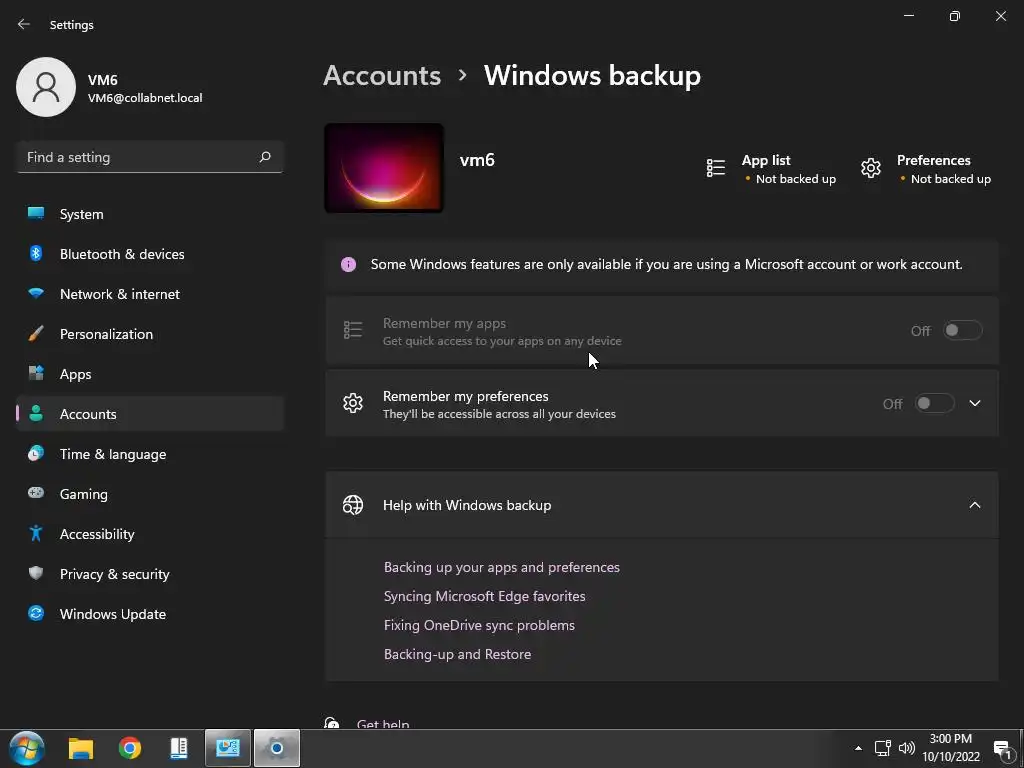The image size is (1024, 768).
Task: Open the Backing-up and Restore link
Action: 457,654
